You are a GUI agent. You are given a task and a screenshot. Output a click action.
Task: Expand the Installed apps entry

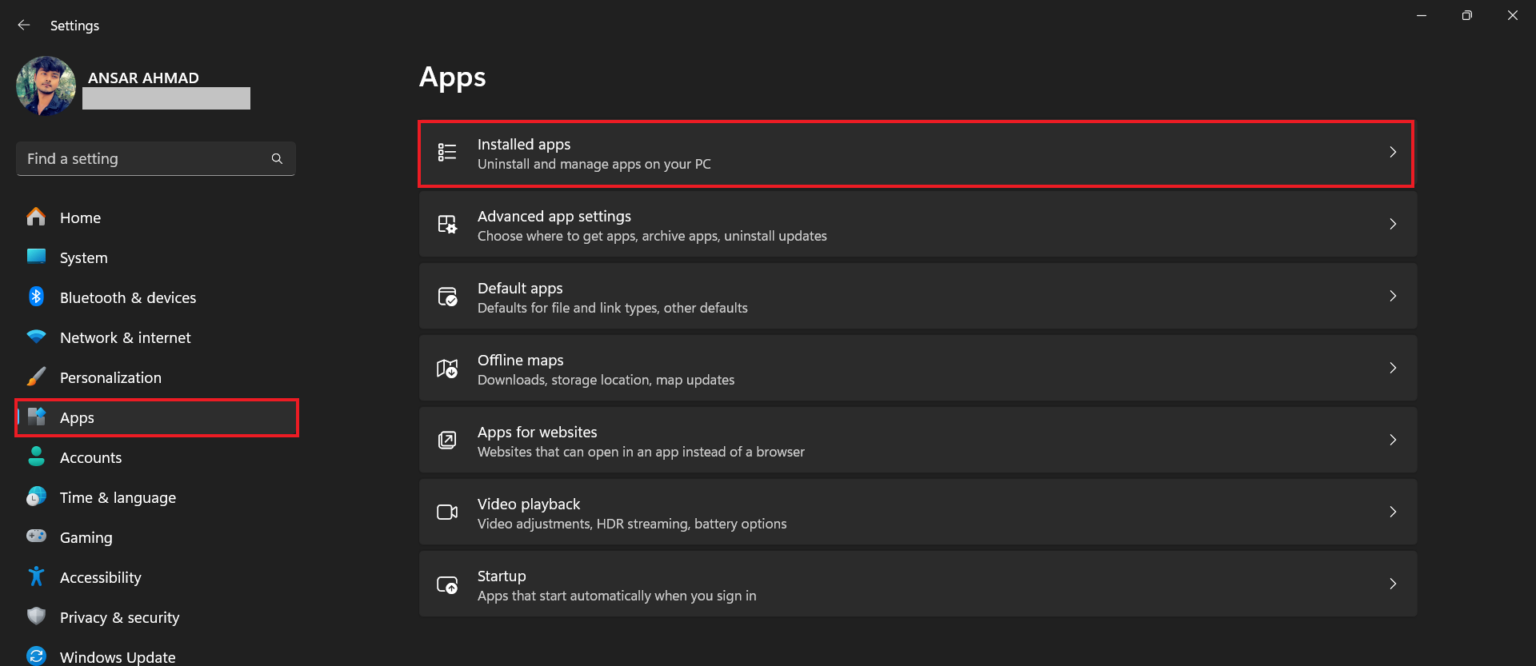click(x=1392, y=152)
